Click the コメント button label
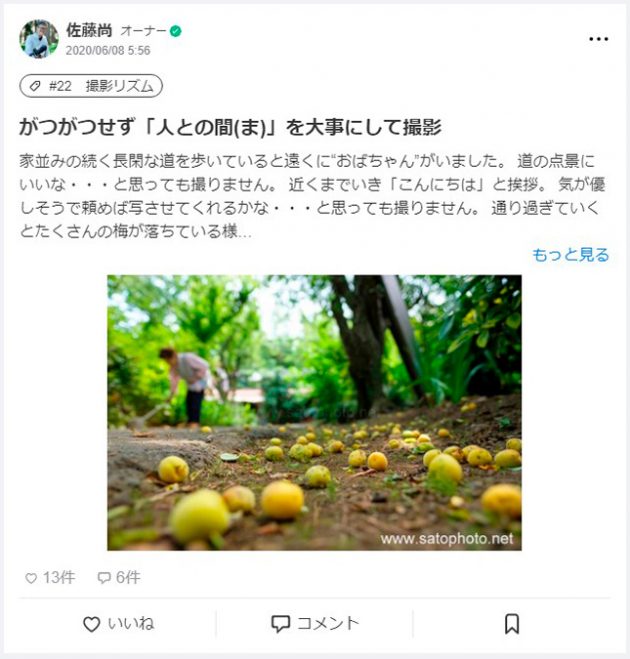Viewport: 630px width, 659px height. click(x=328, y=624)
